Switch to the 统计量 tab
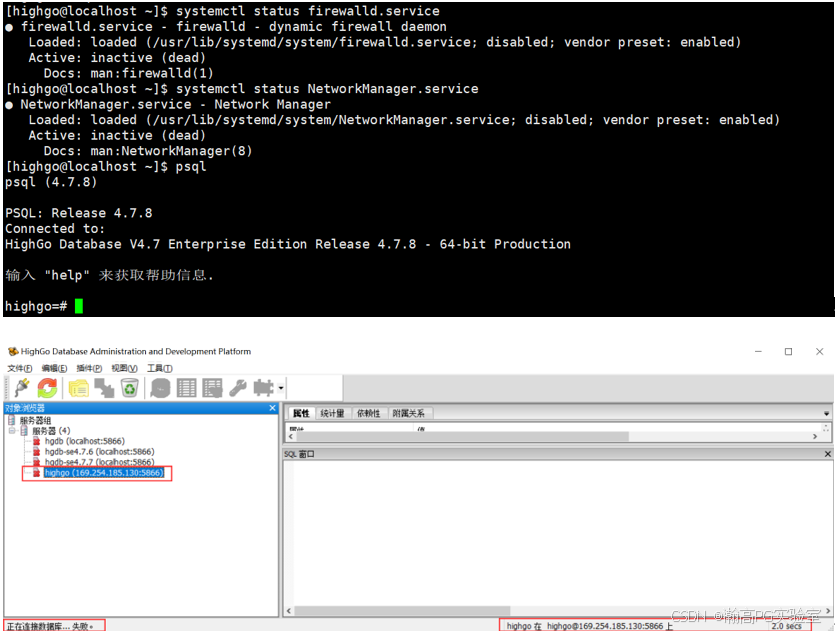The height and width of the screenshot is (632, 835). click(x=332, y=413)
